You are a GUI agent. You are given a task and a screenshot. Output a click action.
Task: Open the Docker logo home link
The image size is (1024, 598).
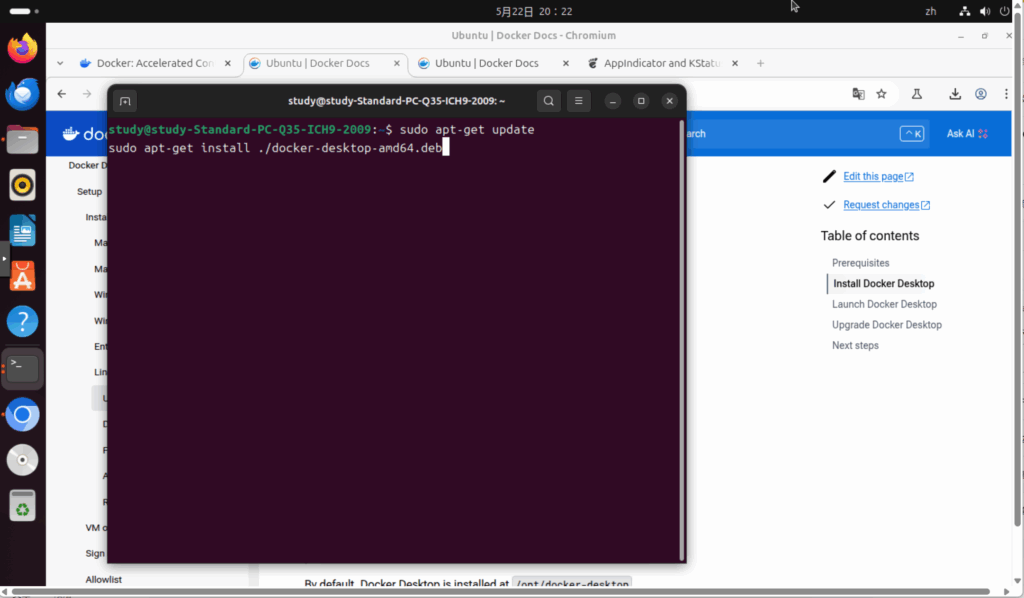[x=84, y=134]
